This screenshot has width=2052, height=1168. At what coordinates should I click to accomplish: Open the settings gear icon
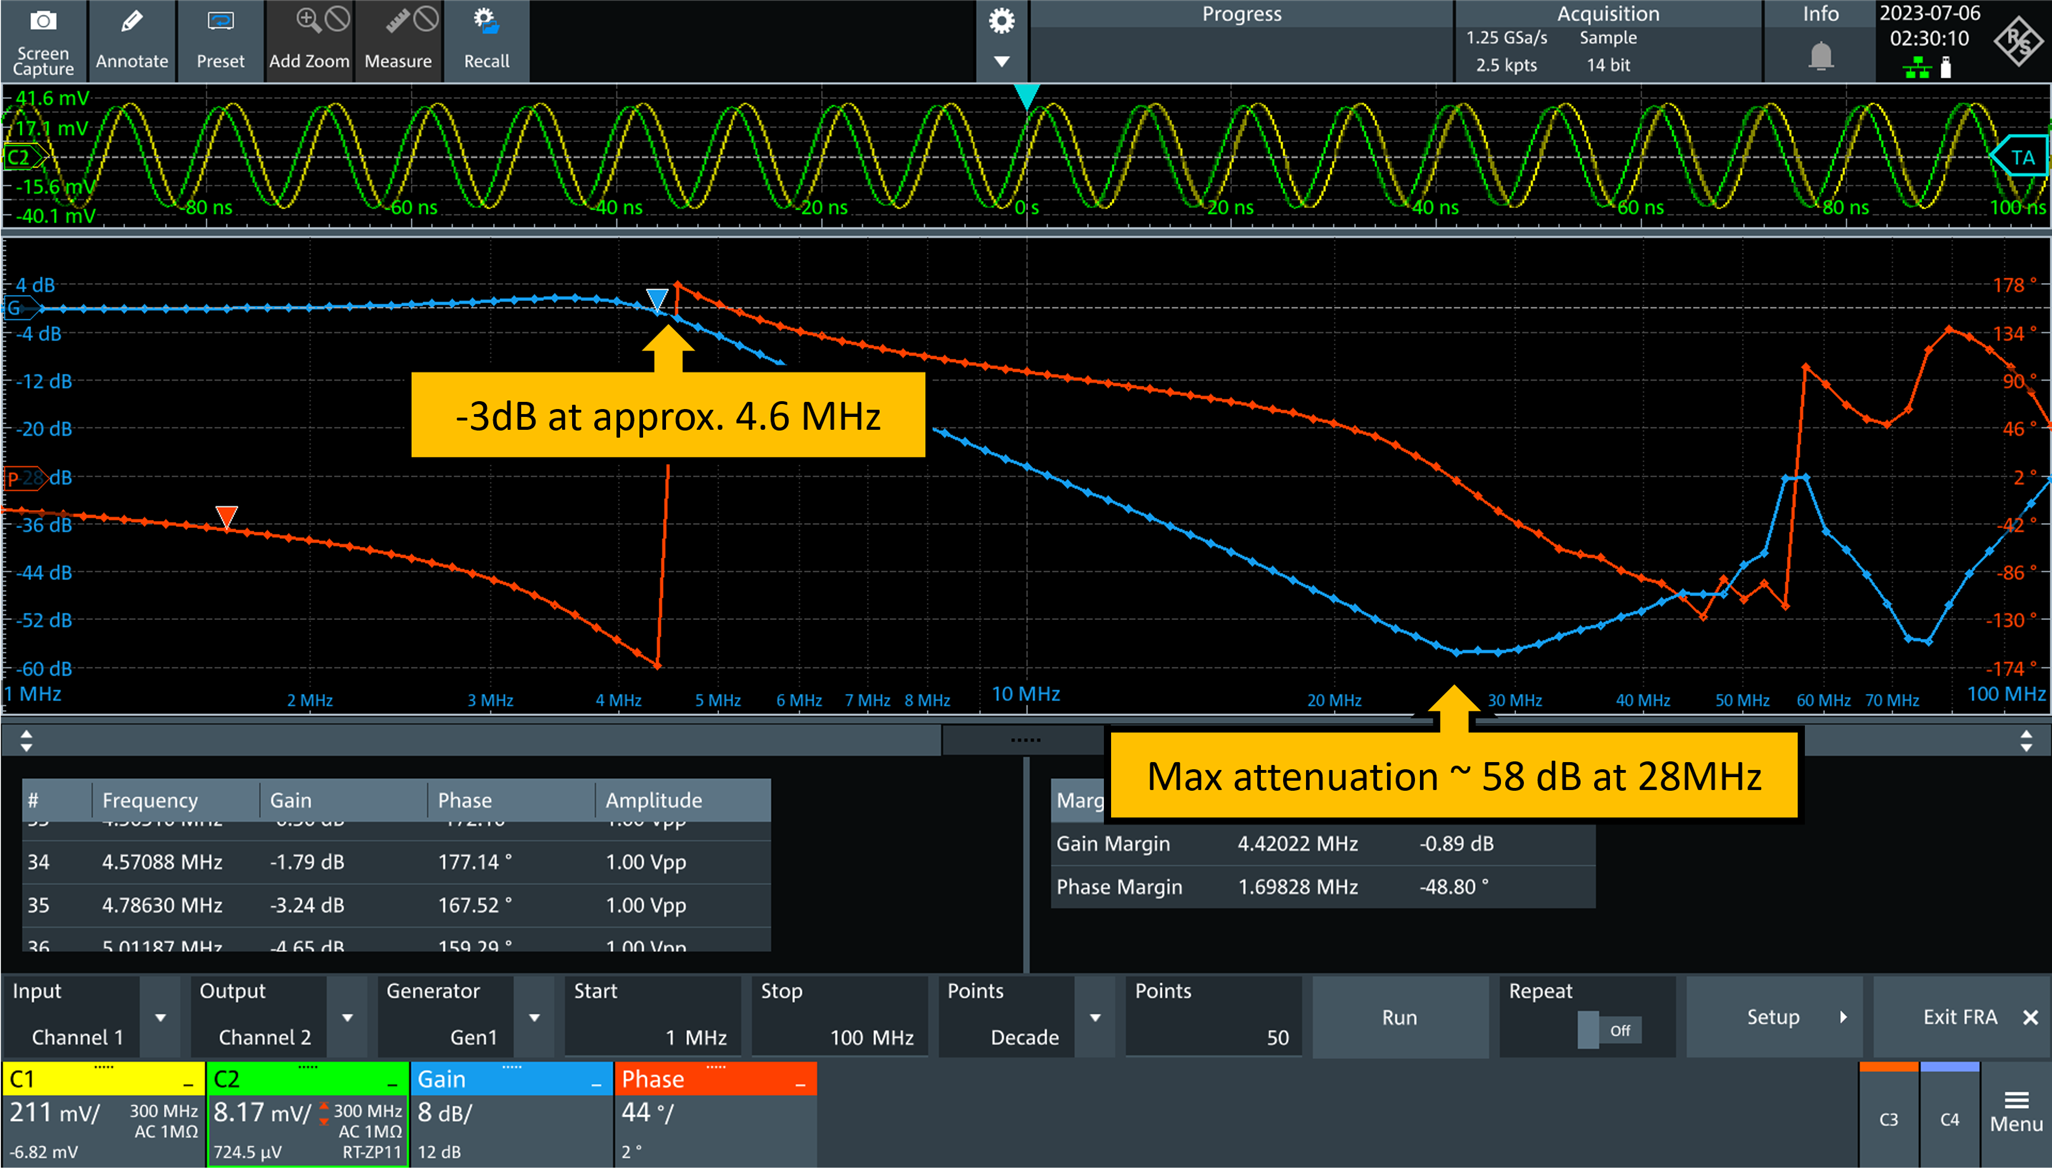1001,22
